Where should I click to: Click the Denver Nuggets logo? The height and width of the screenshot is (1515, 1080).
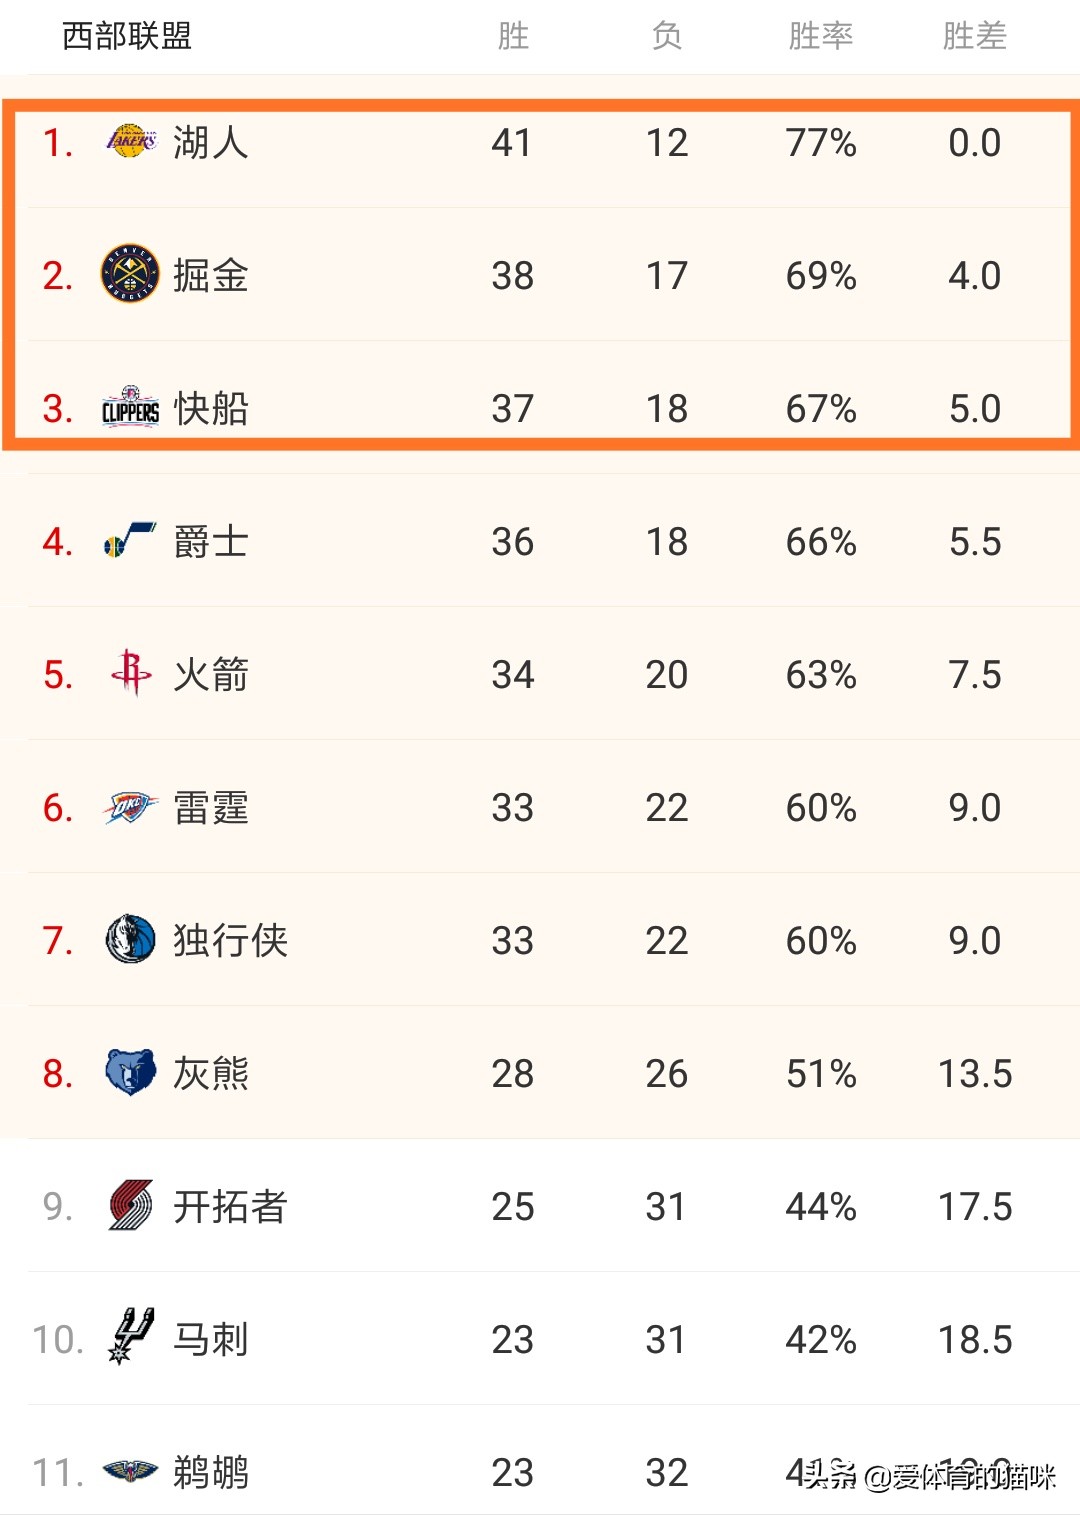[130, 274]
